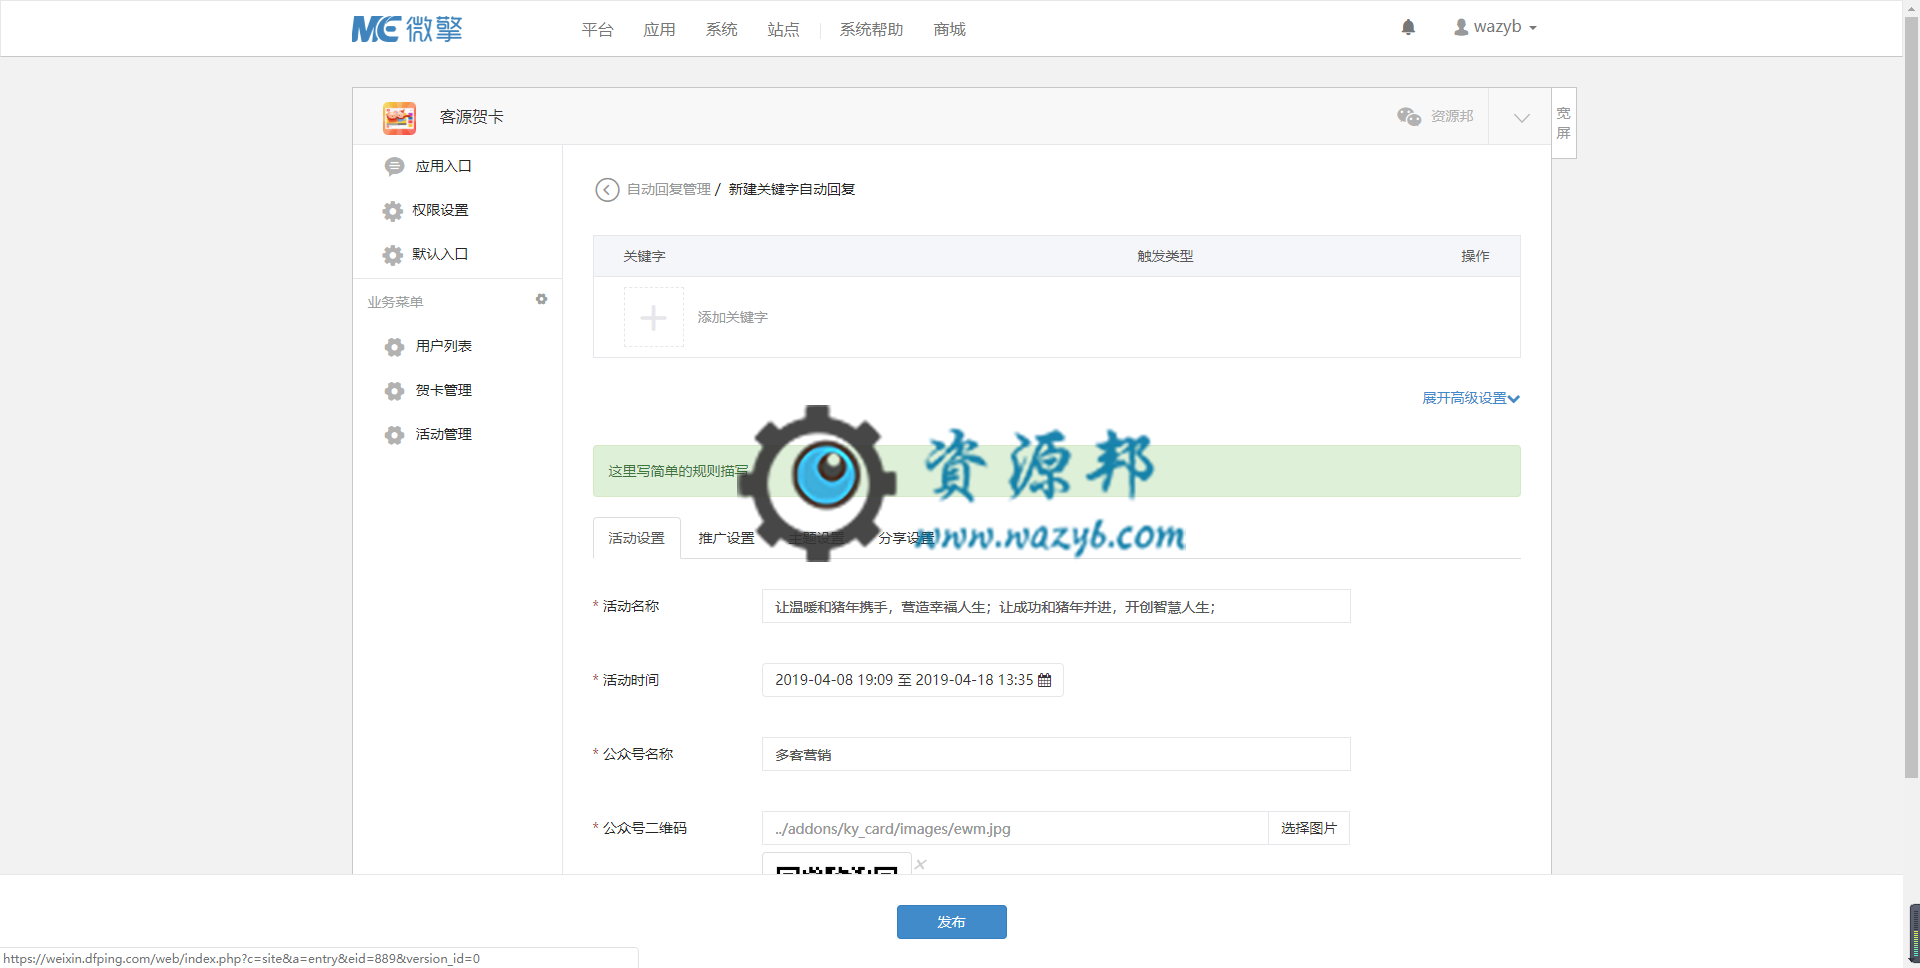Viewport: 1920px width, 968px height.
Task: Focus the 公众号二维码 path field
Action: click(x=1015, y=828)
